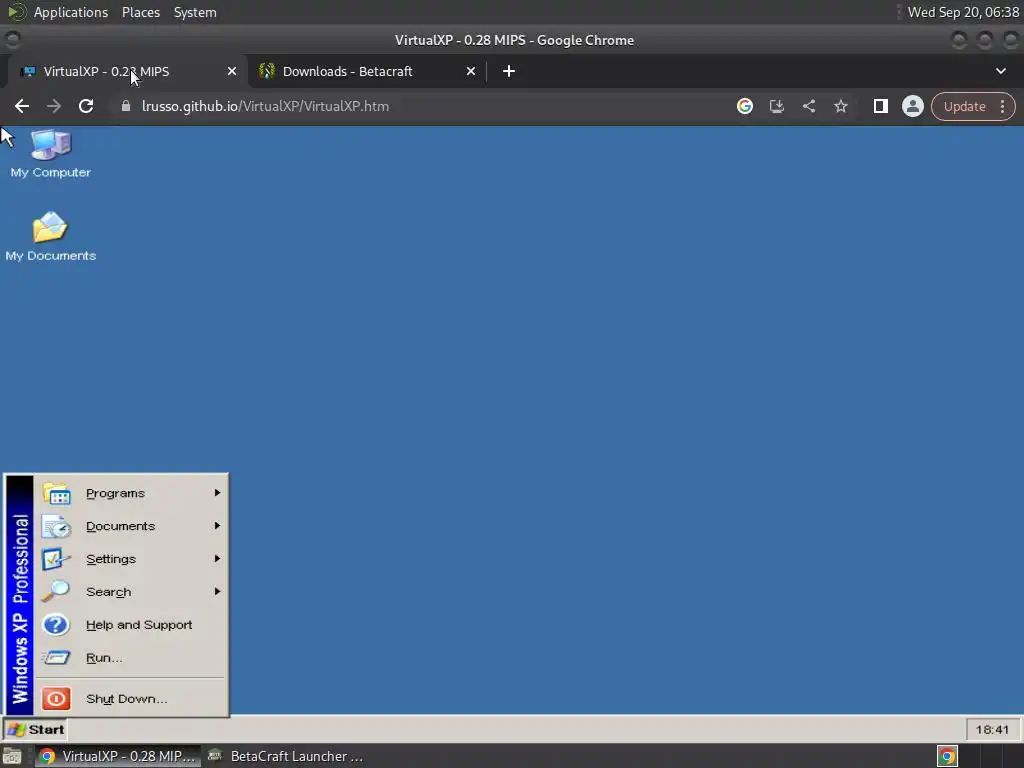This screenshot has height=768, width=1024.
Task: Click the Chrome icon in the system tray
Action: click(947, 756)
